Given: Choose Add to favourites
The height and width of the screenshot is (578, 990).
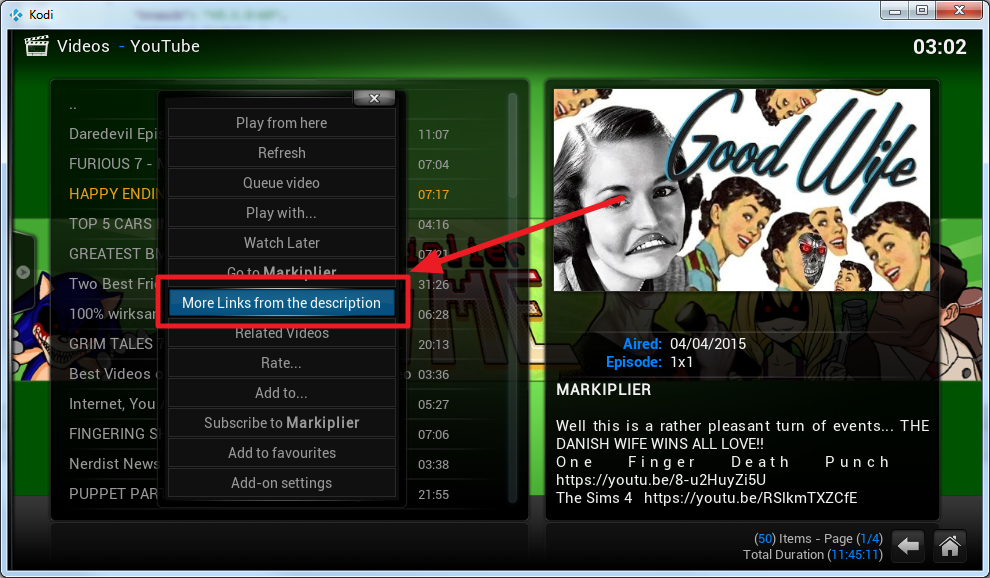Looking at the screenshot, I should (282, 453).
